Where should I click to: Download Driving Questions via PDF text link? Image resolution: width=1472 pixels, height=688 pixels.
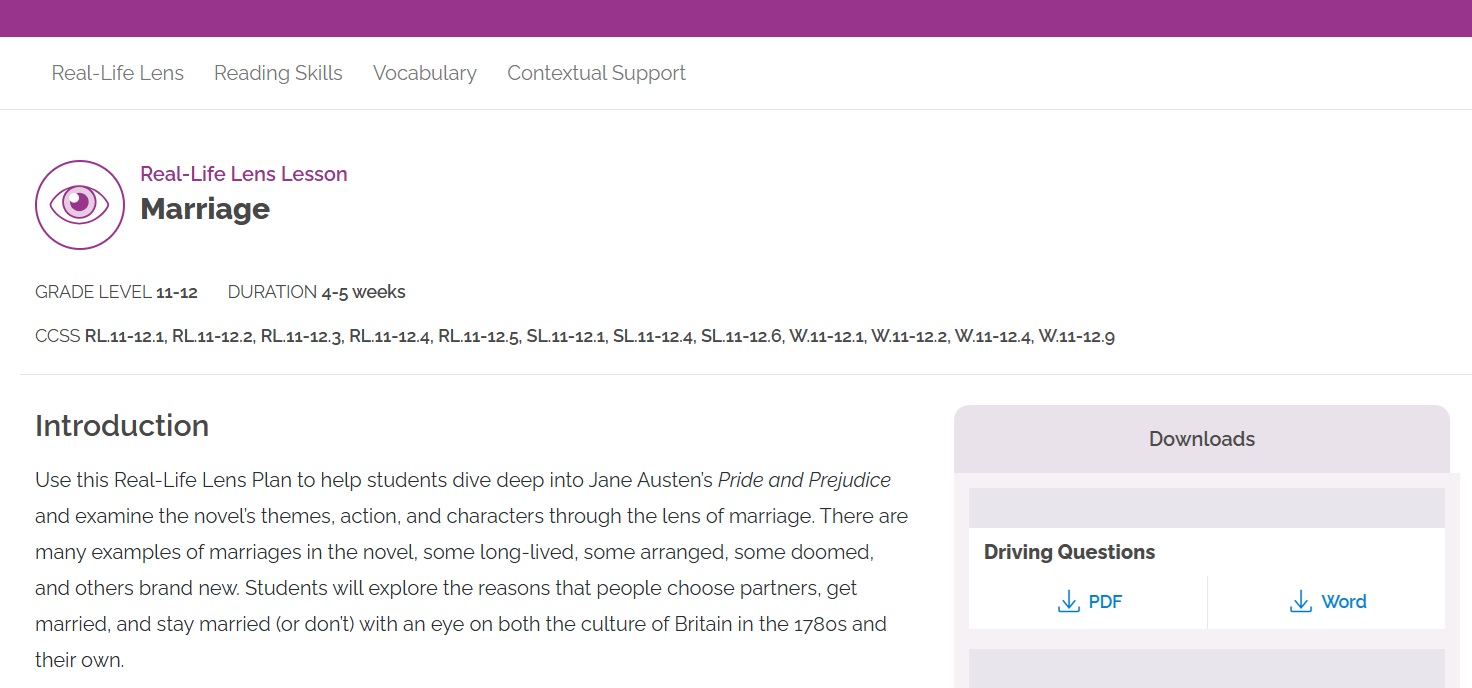coord(1105,602)
